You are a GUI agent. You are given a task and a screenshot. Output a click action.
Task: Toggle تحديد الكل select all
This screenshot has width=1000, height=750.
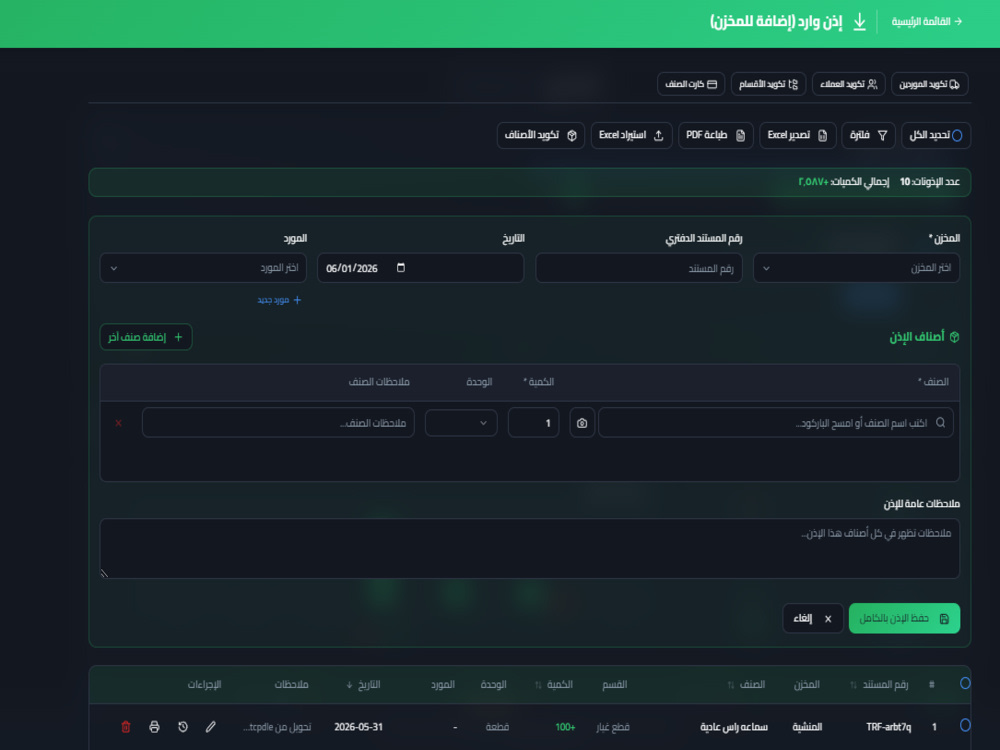(x=936, y=135)
